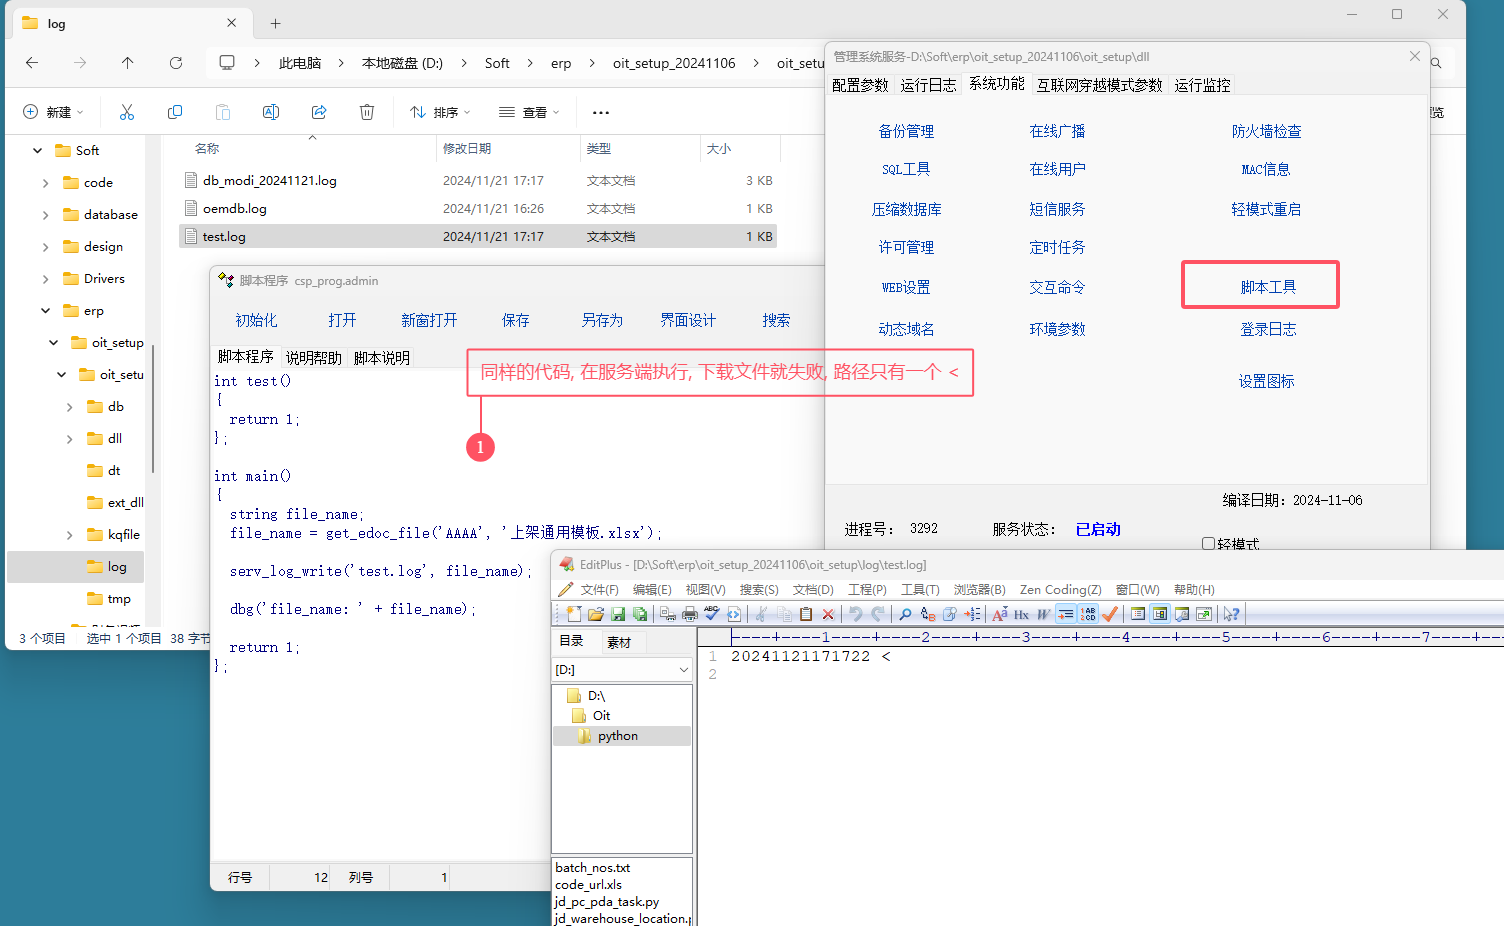Image resolution: width=1504 pixels, height=926 pixels.
Task: Select the python folder in EditPlus directory
Action: 617,736
